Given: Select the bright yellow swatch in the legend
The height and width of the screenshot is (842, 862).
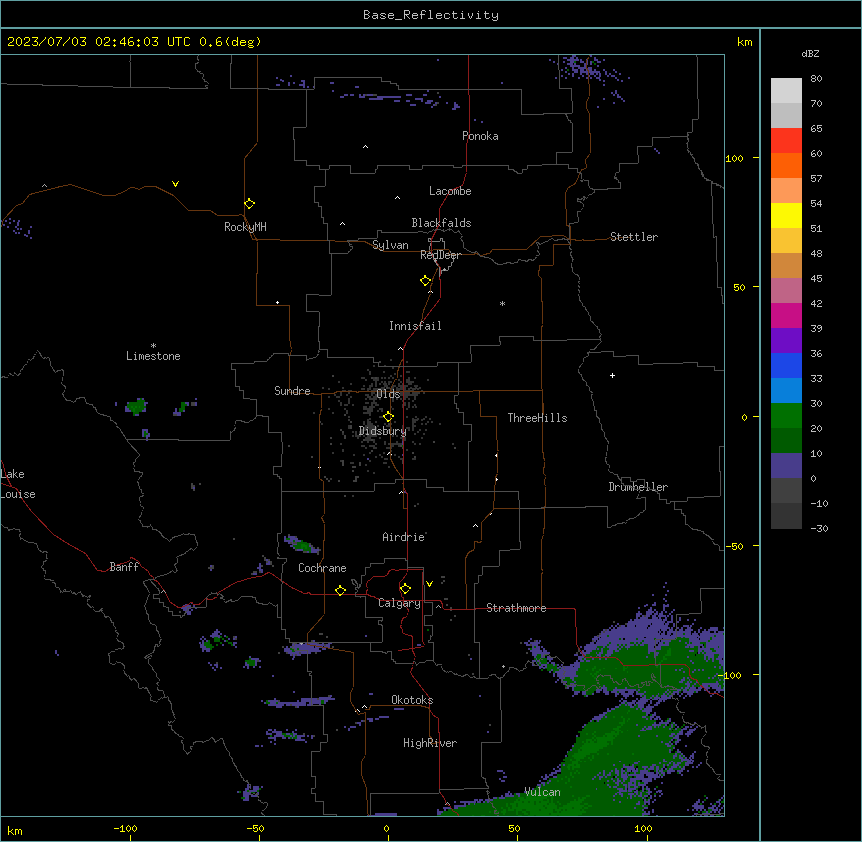Looking at the screenshot, I should click(786, 215).
